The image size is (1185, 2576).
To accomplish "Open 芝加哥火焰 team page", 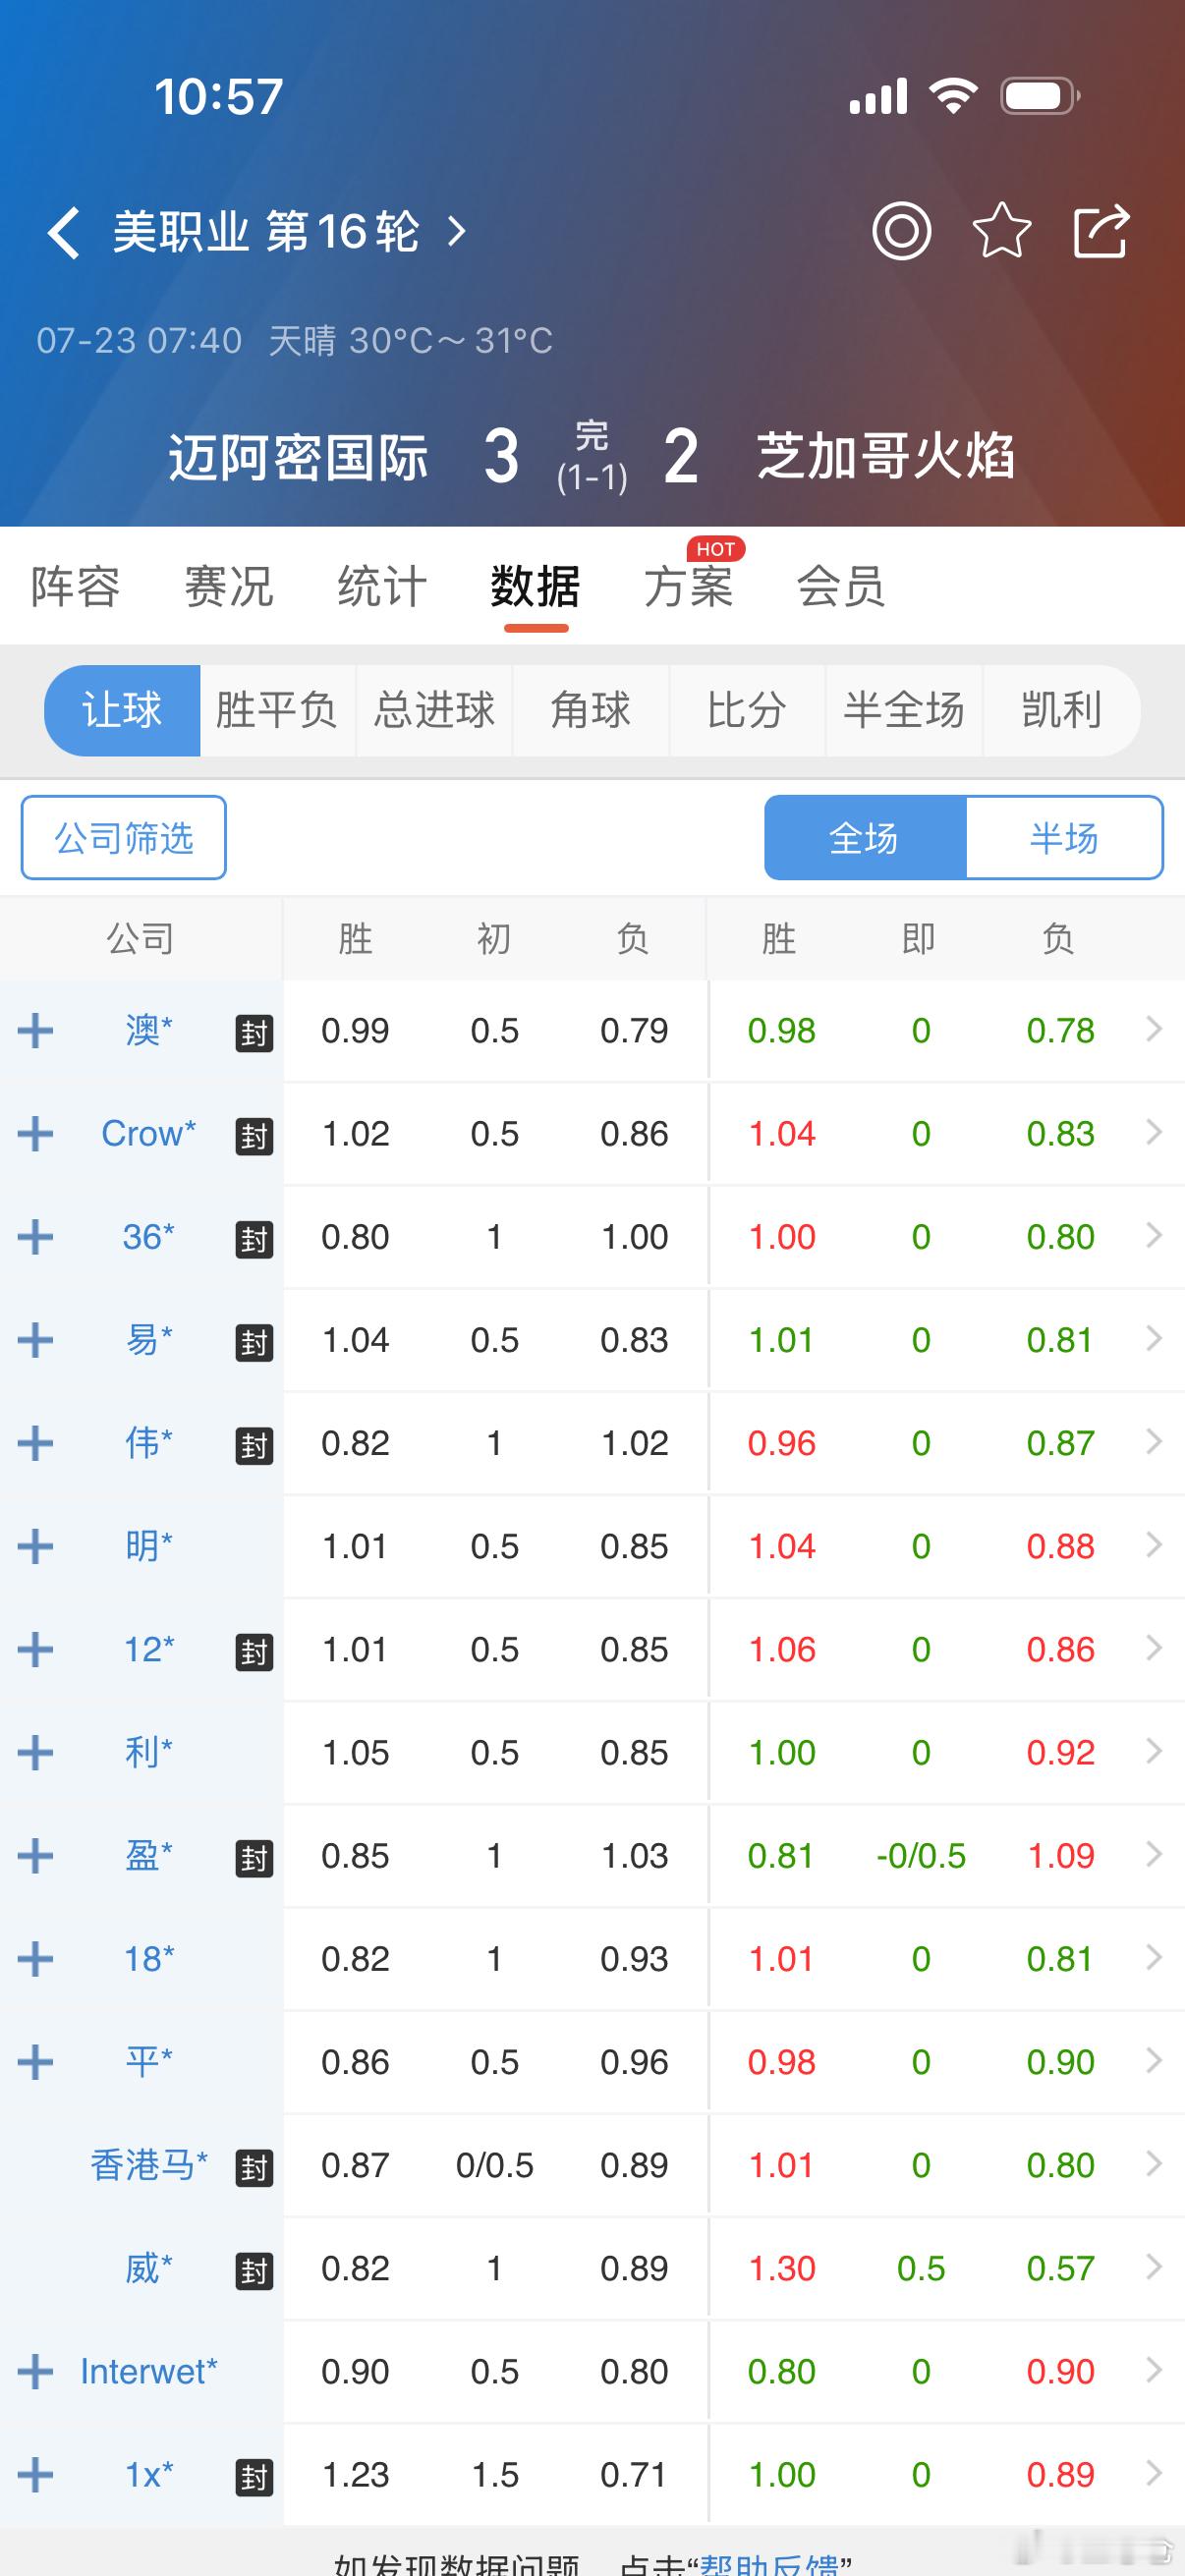I will [x=886, y=456].
